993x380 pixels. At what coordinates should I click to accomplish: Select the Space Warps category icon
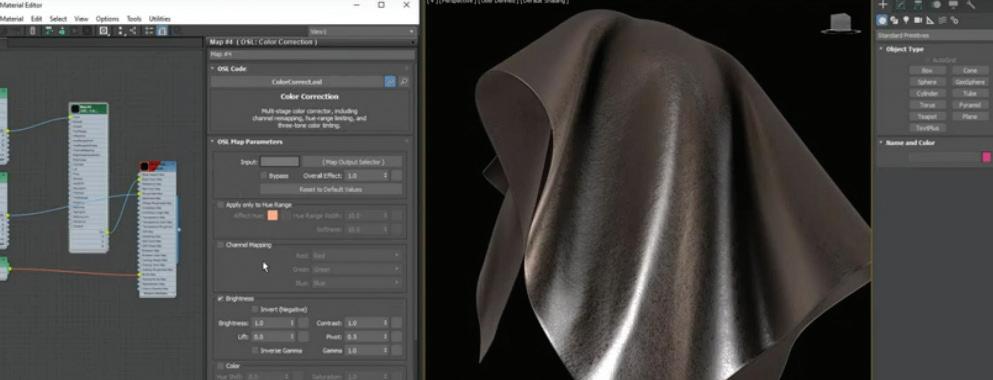click(942, 20)
